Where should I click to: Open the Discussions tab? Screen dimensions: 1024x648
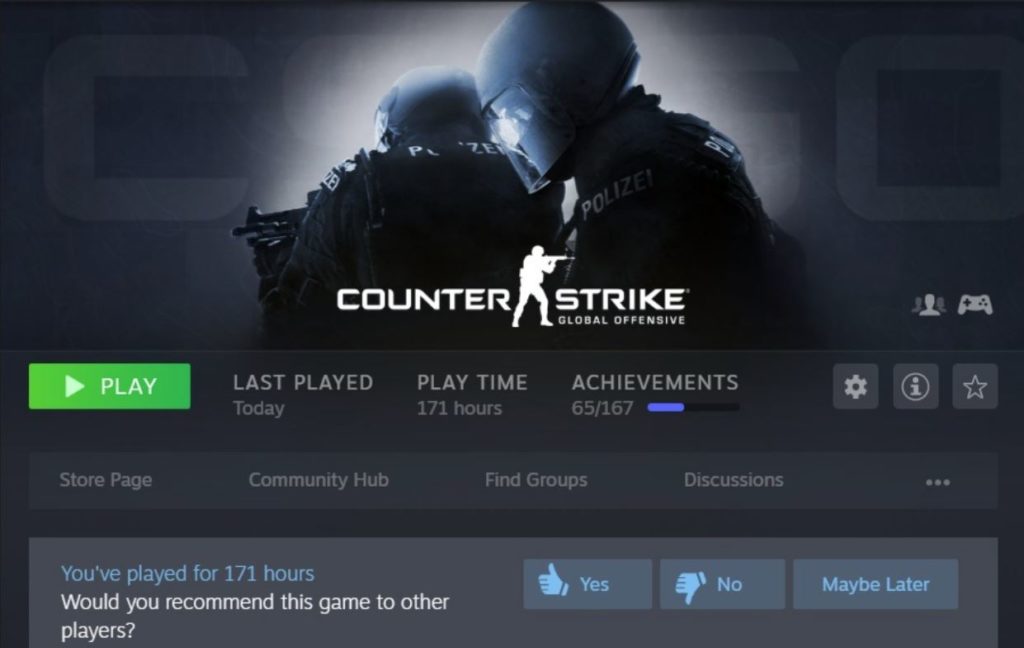[x=733, y=480]
